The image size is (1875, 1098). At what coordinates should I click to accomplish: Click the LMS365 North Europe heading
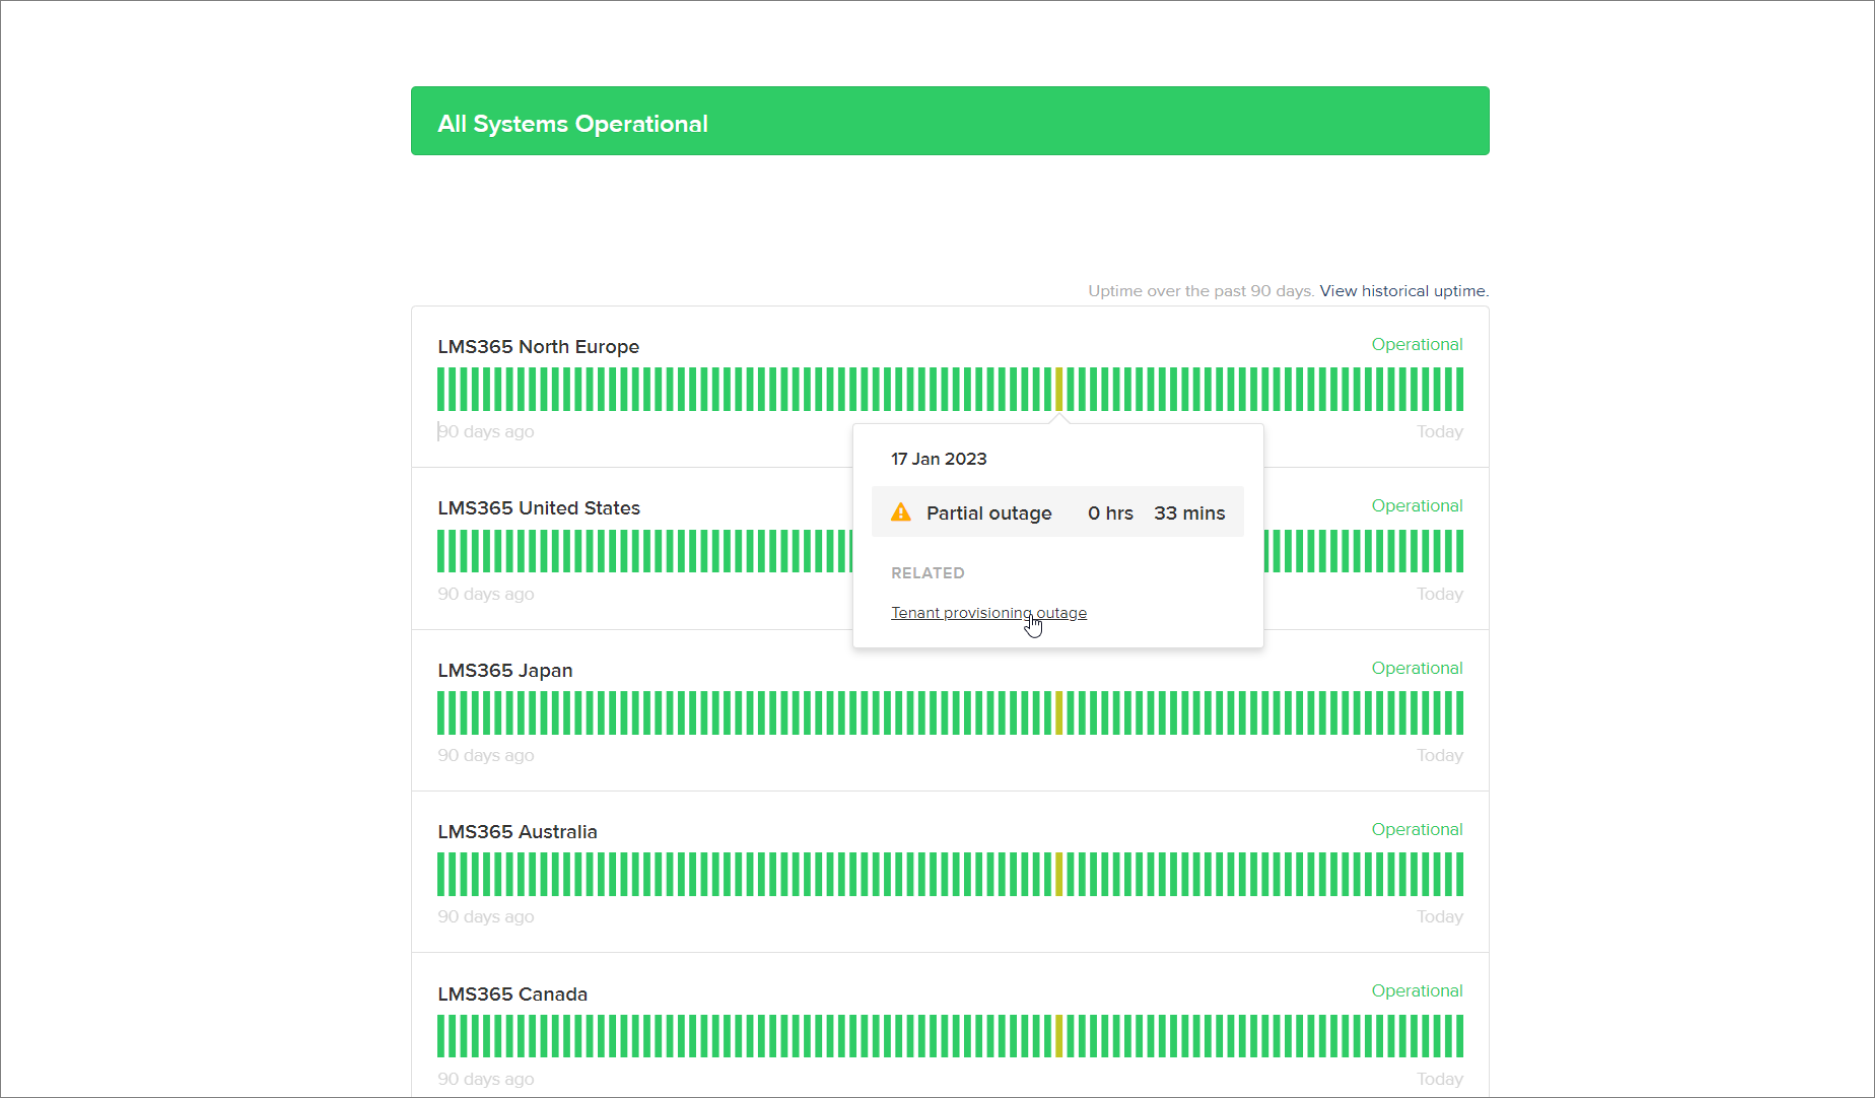pyautogui.click(x=538, y=347)
